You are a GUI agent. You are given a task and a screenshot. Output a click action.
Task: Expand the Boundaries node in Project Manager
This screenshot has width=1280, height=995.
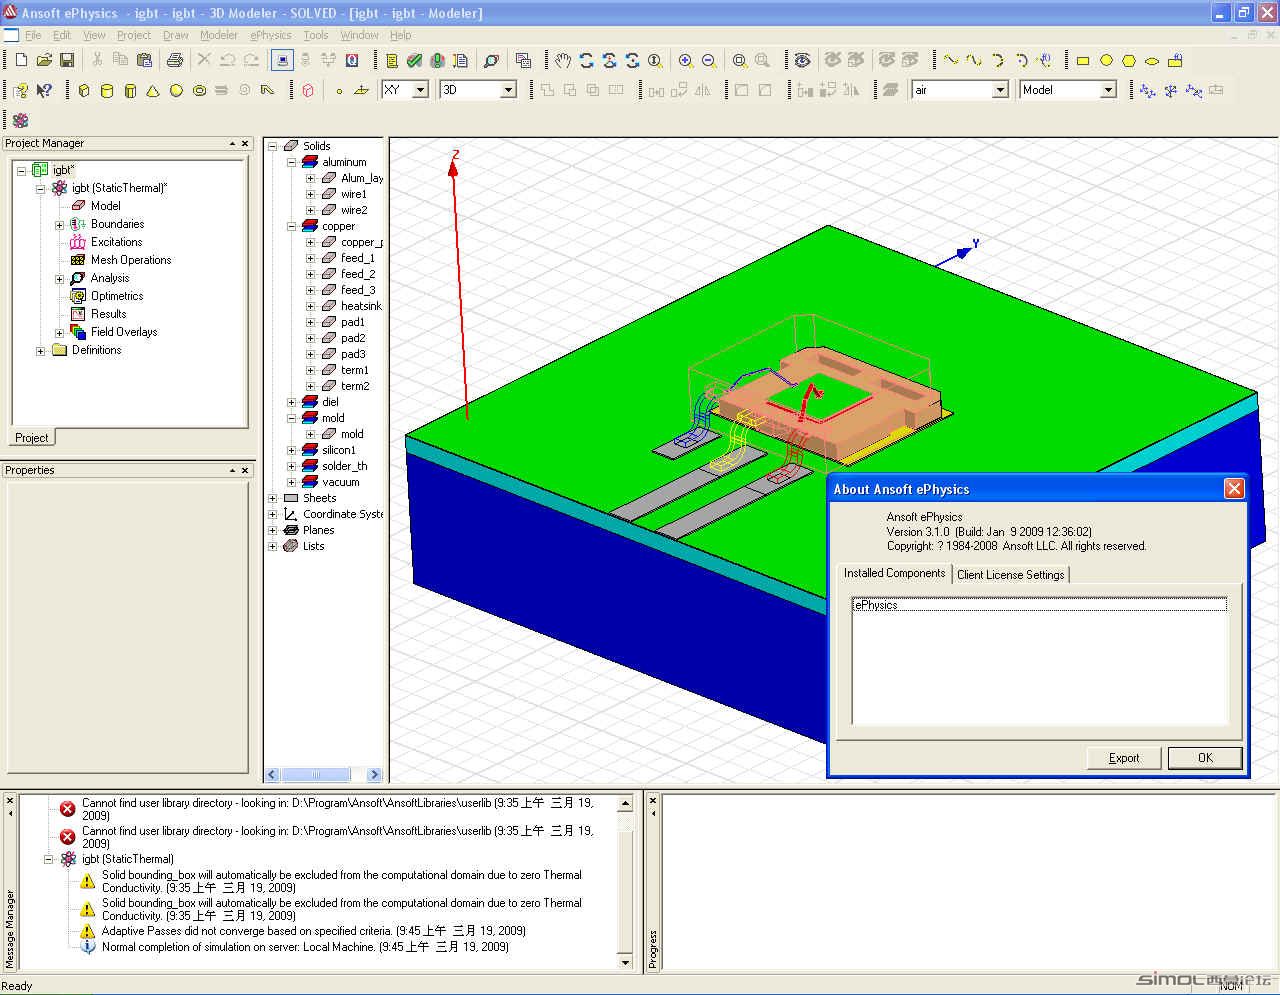(59, 225)
